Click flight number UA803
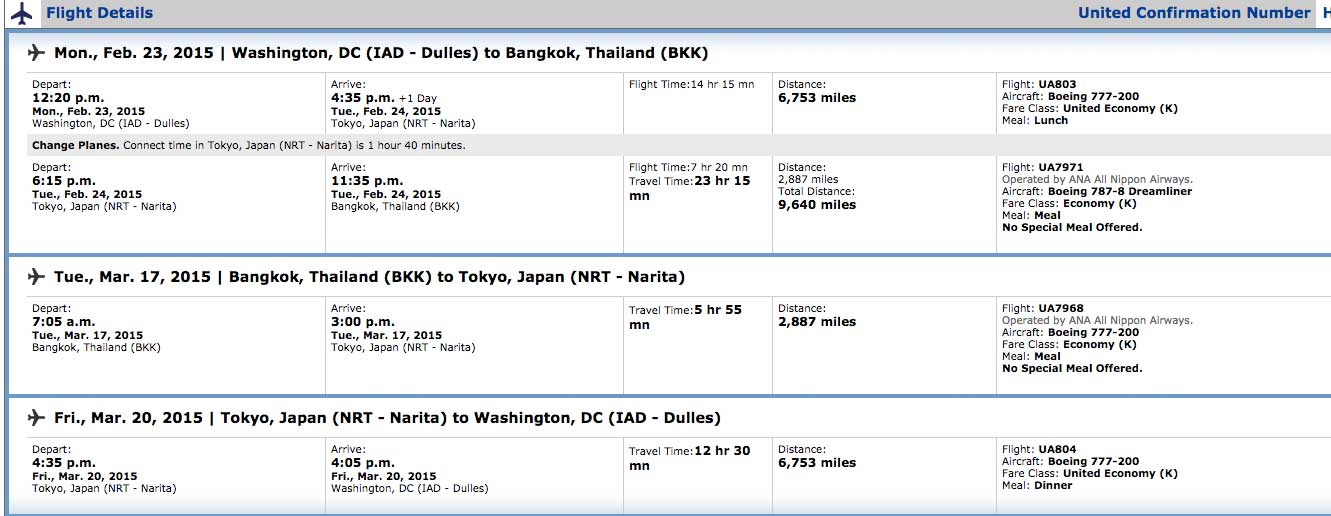This screenshot has width=1331, height=516. [x=1058, y=84]
